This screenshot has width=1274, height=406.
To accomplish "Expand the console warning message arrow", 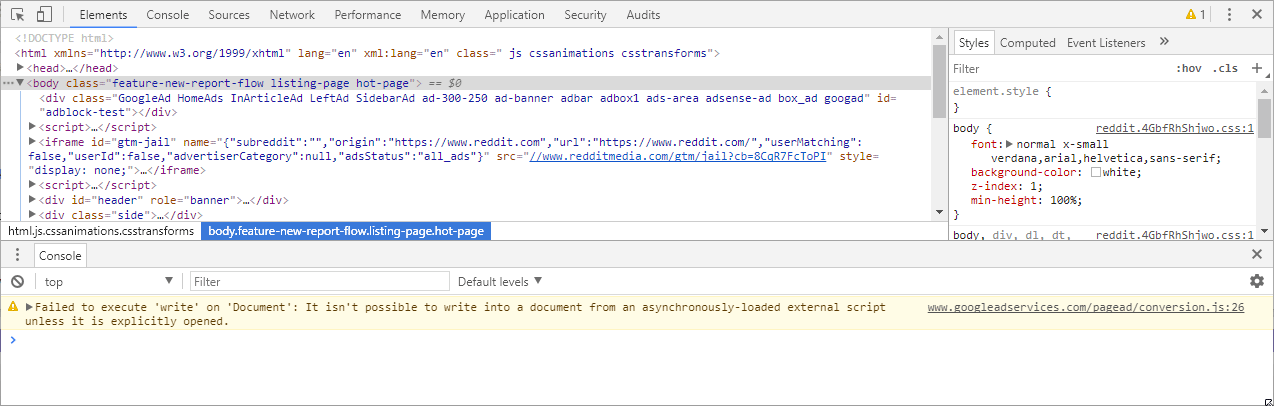I will click(x=30, y=308).
